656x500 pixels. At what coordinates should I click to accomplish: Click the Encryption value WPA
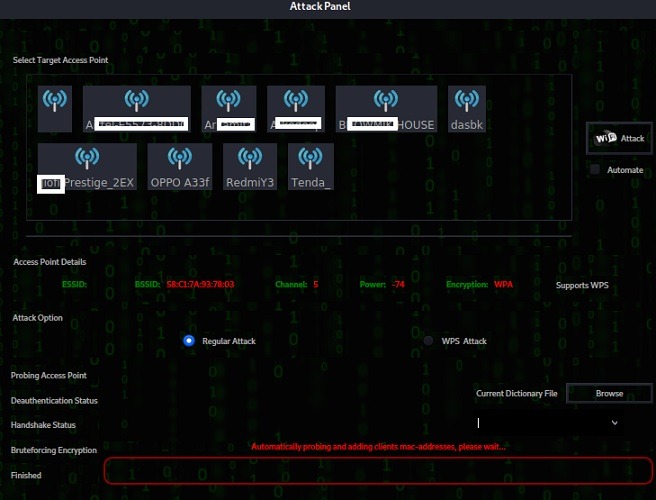coord(503,285)
